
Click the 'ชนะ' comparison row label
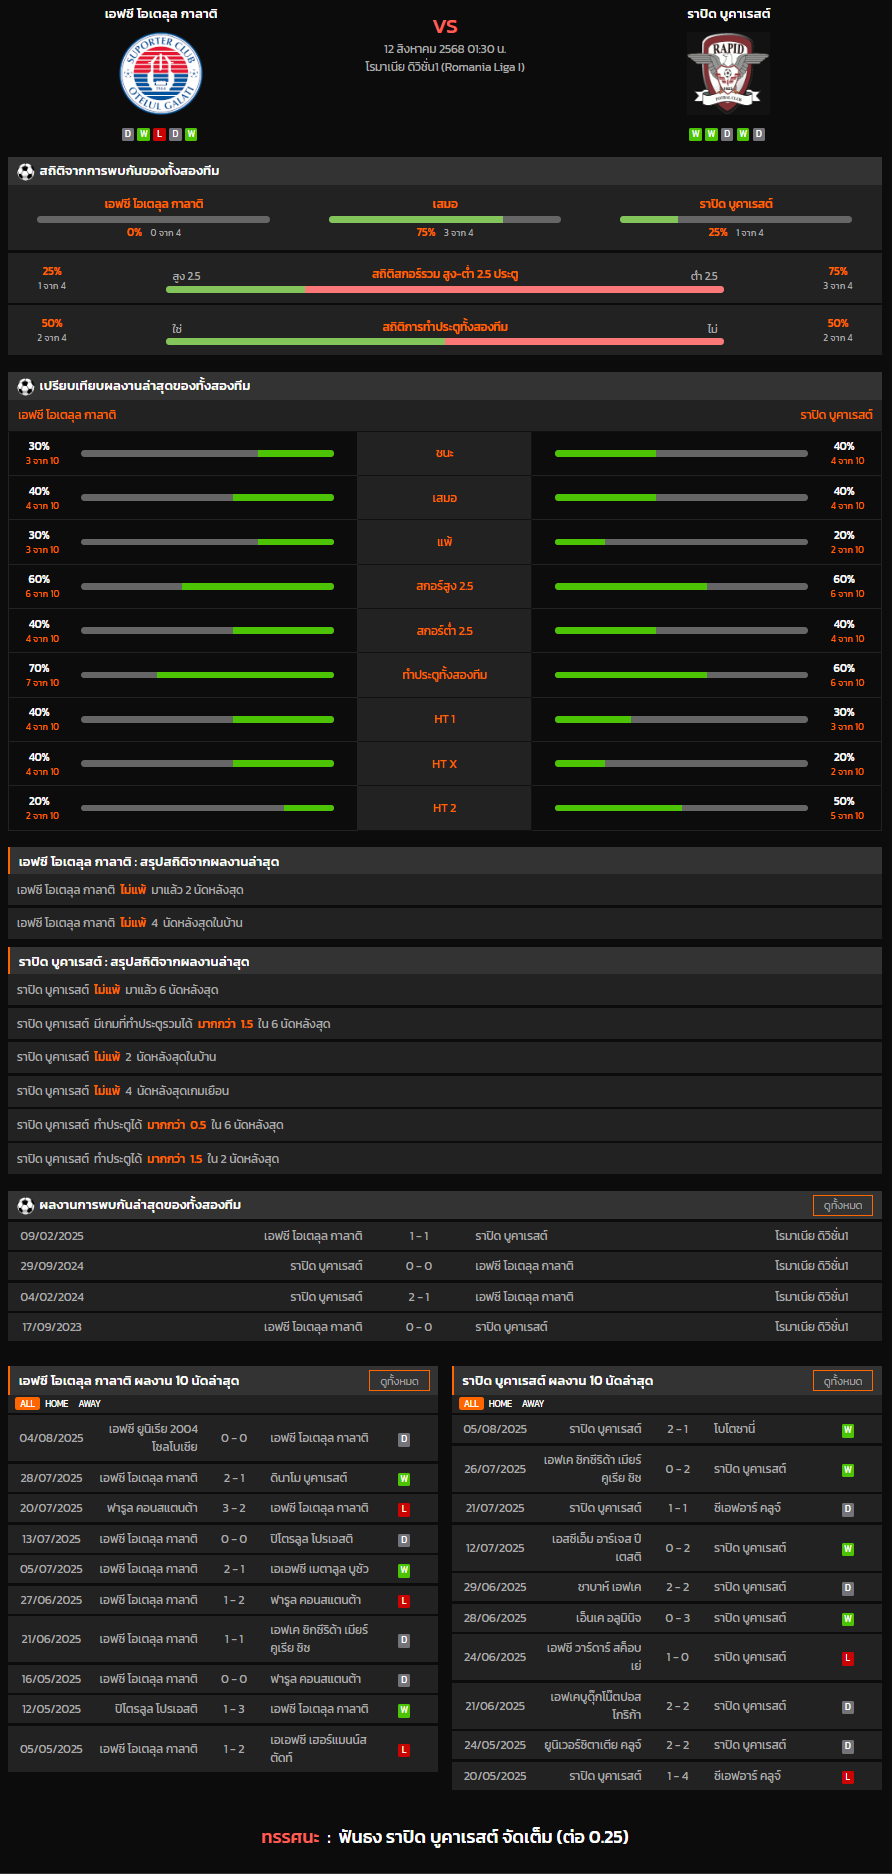tap(445, 453)
